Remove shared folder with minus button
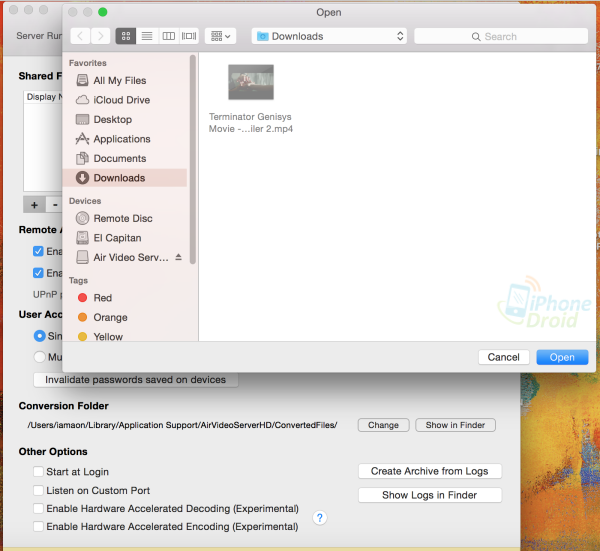This screenshot has width=600, height=551. tap(55, 205)
